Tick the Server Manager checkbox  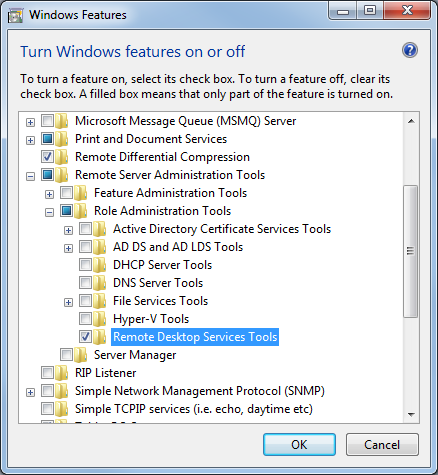66,355
